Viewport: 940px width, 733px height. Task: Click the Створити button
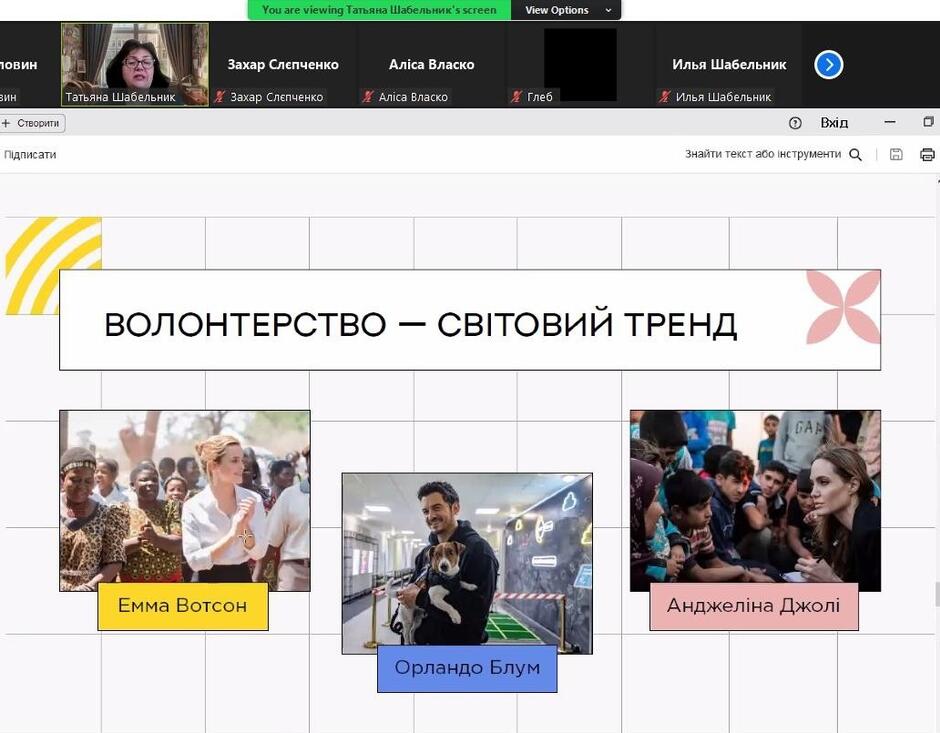[32, 123]
